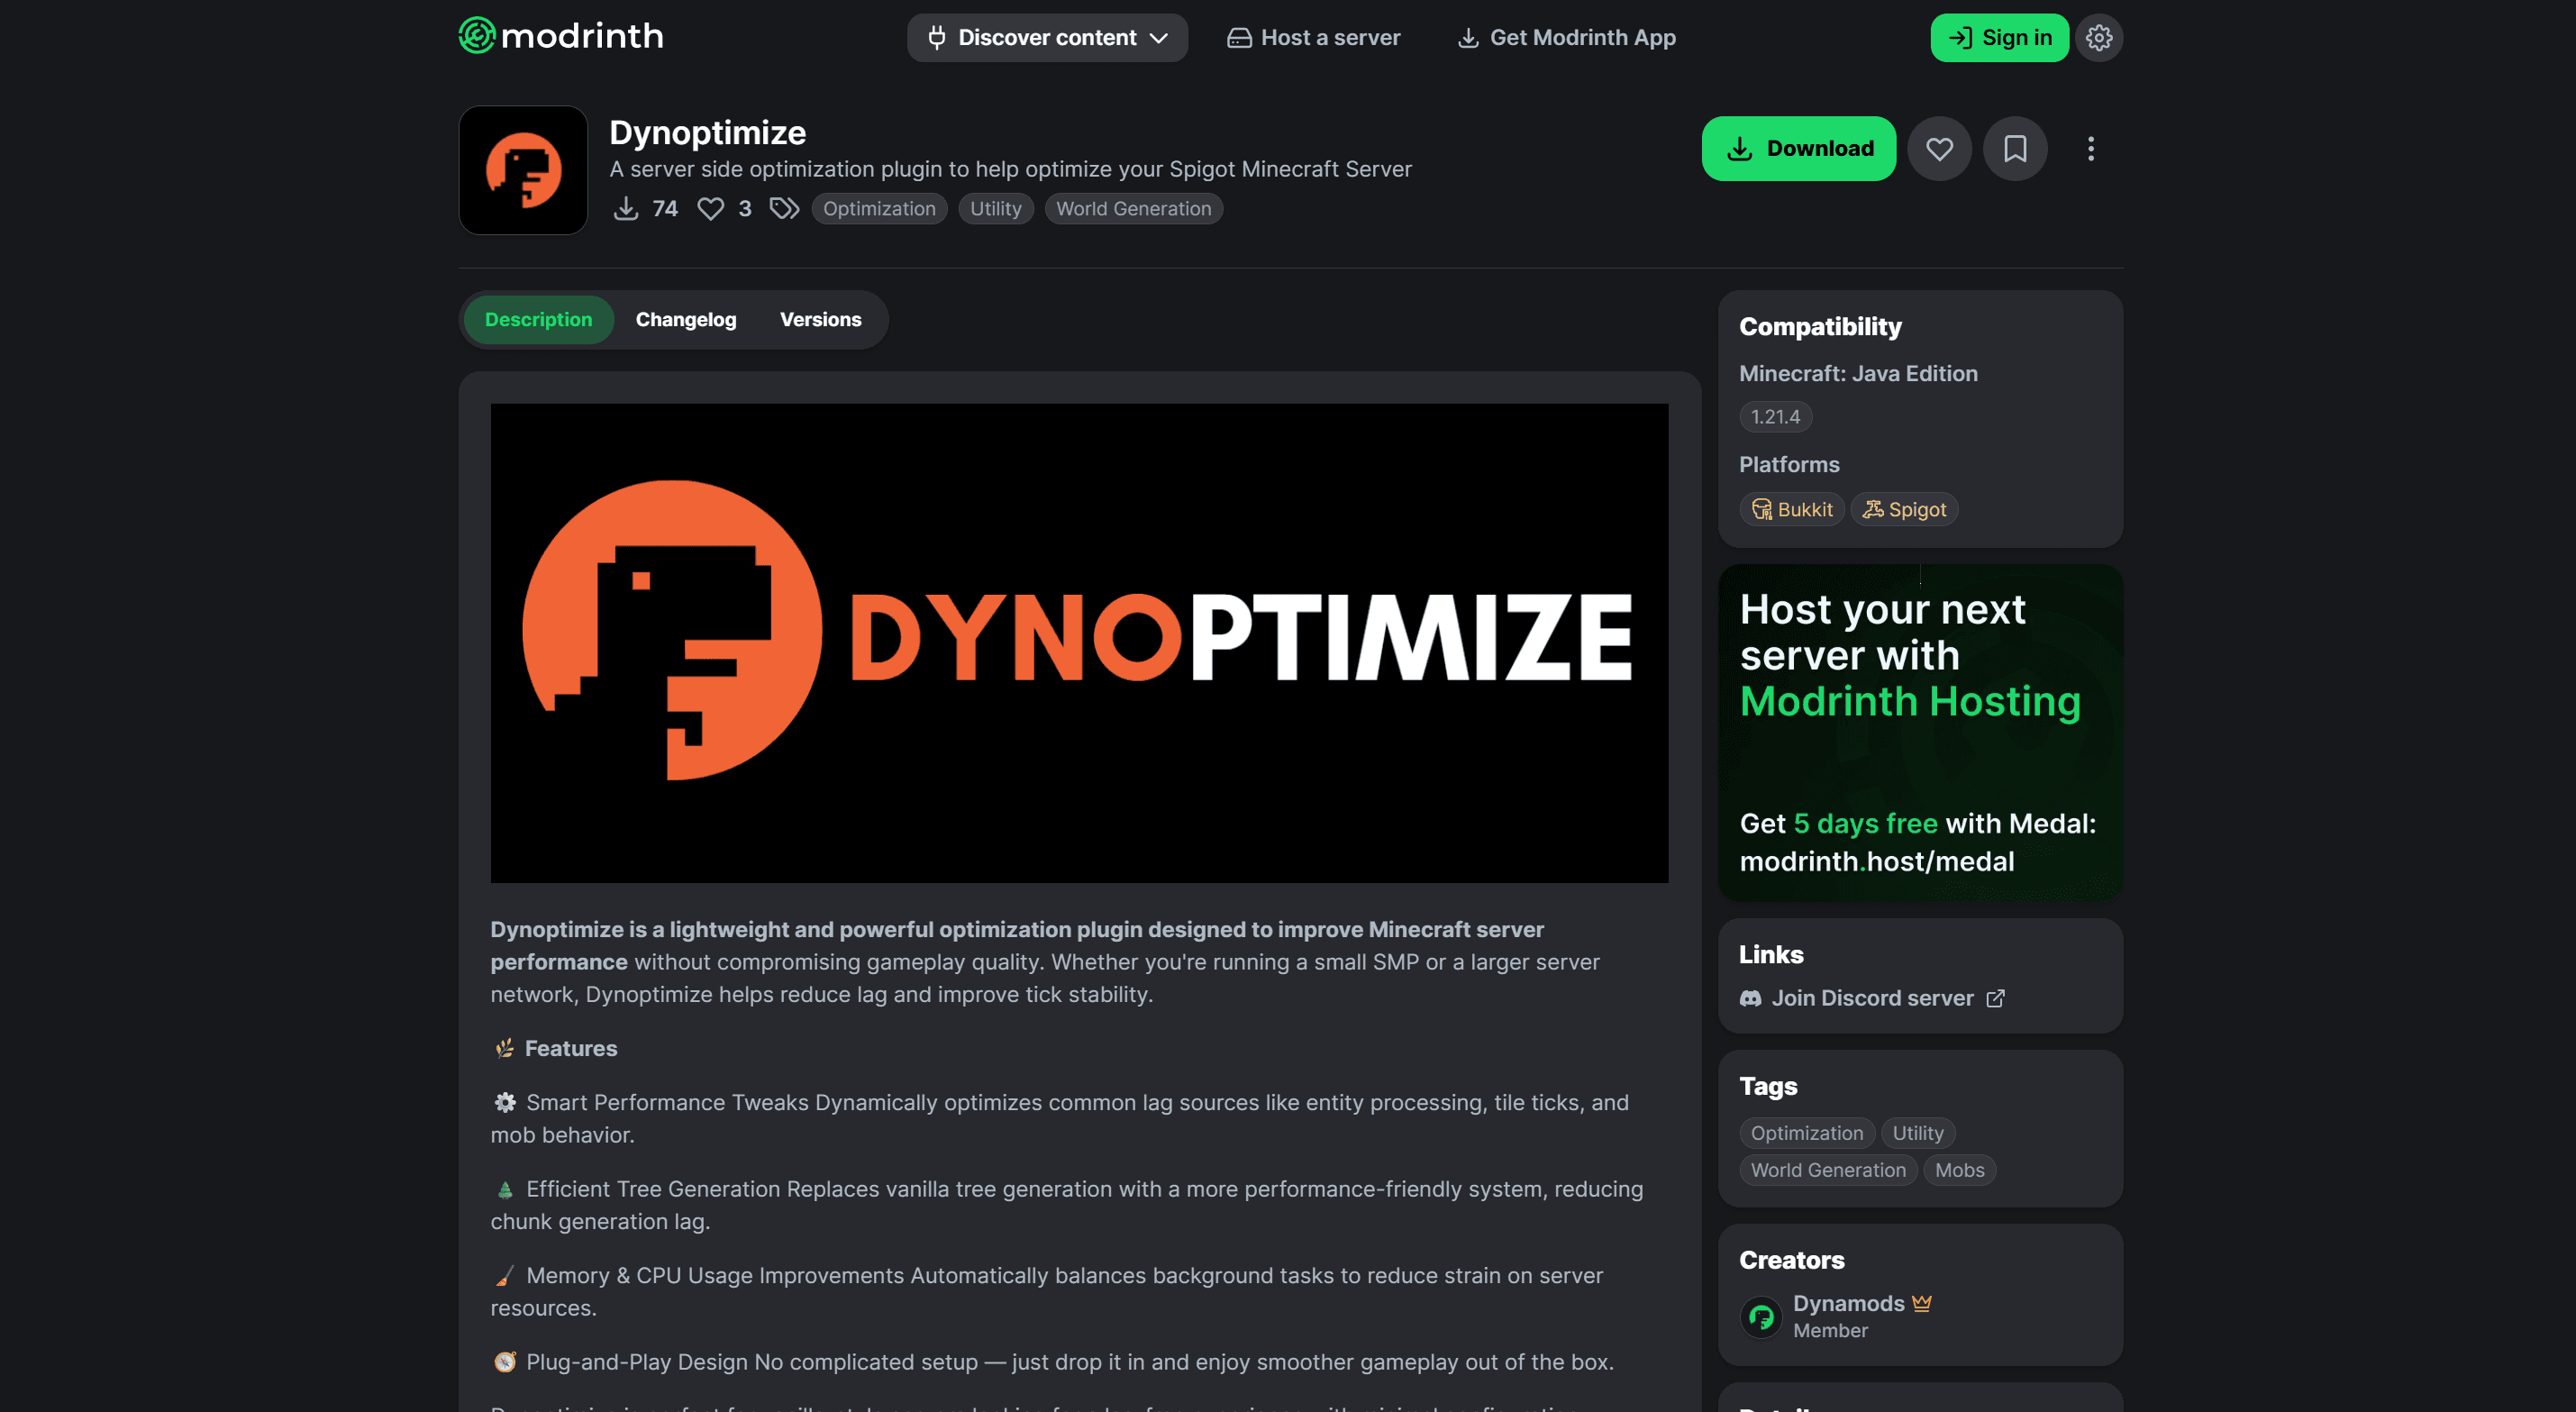Switch to the Changelog tab
The width and height of the screenshot is (2576, 1412).
(686, 319)
